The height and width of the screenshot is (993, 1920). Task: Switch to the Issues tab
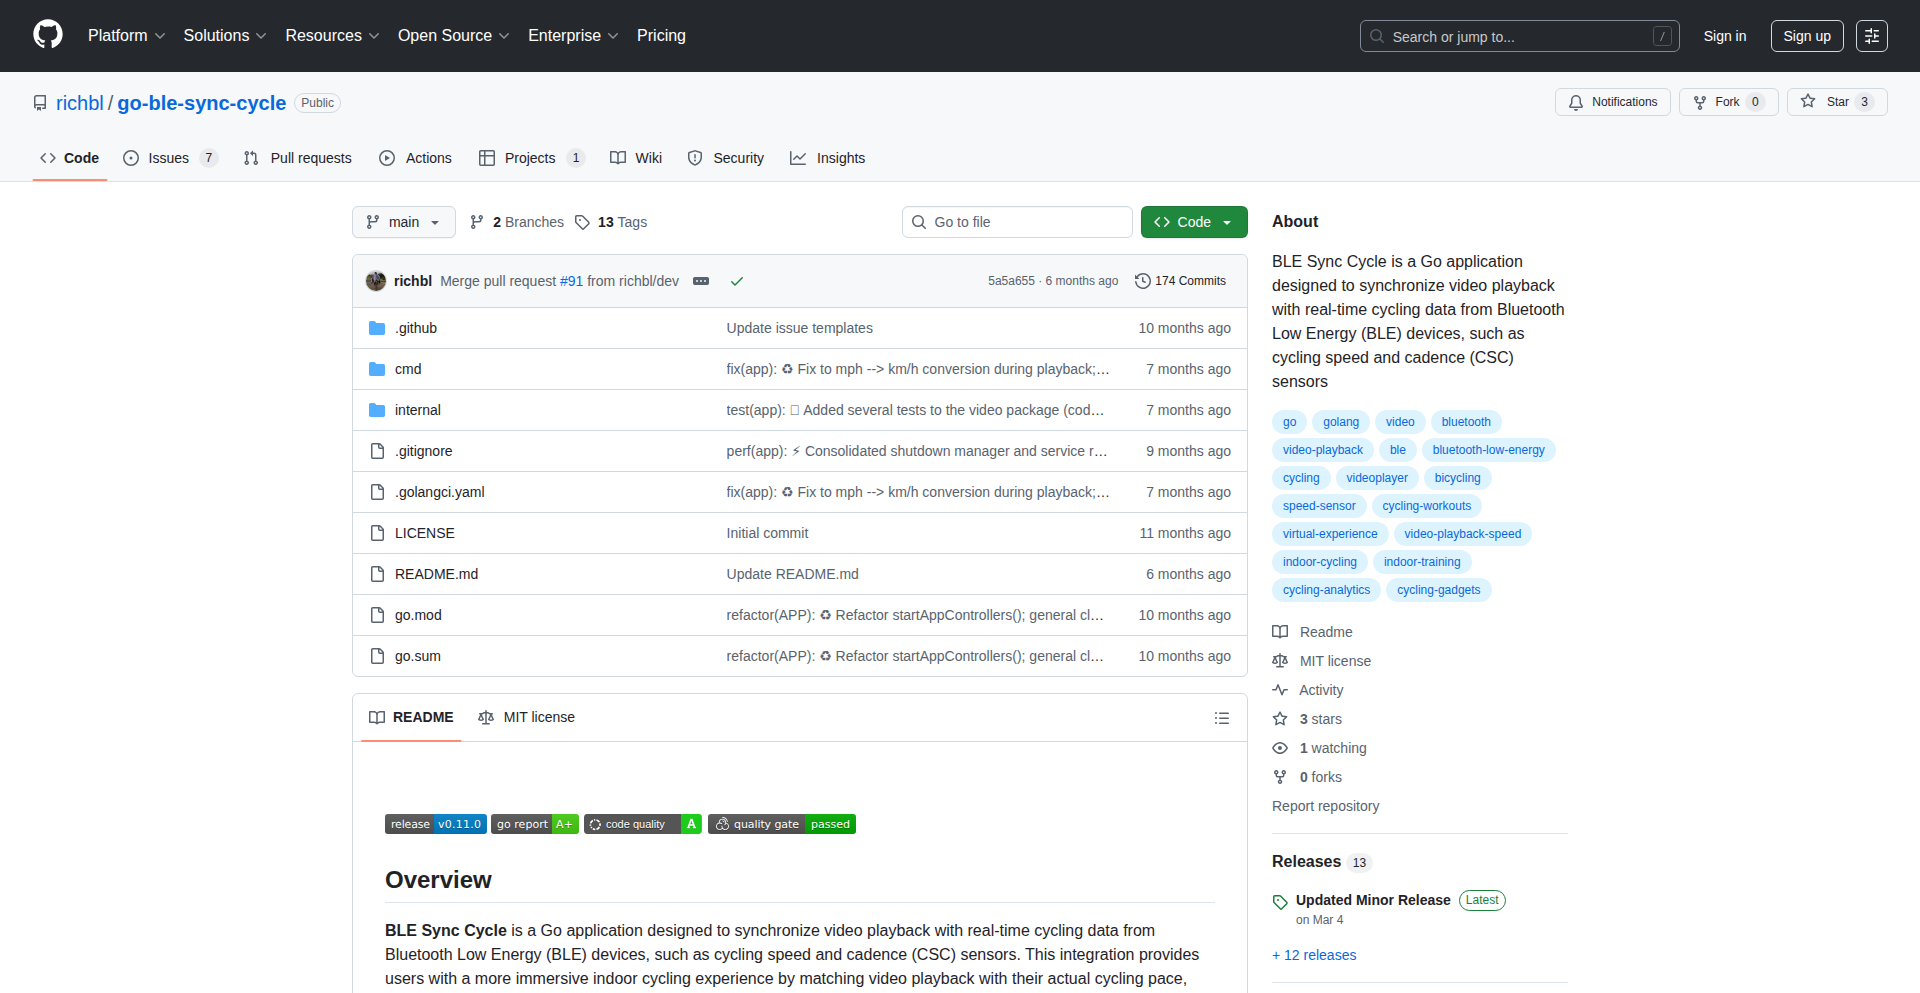click(170, 158)
